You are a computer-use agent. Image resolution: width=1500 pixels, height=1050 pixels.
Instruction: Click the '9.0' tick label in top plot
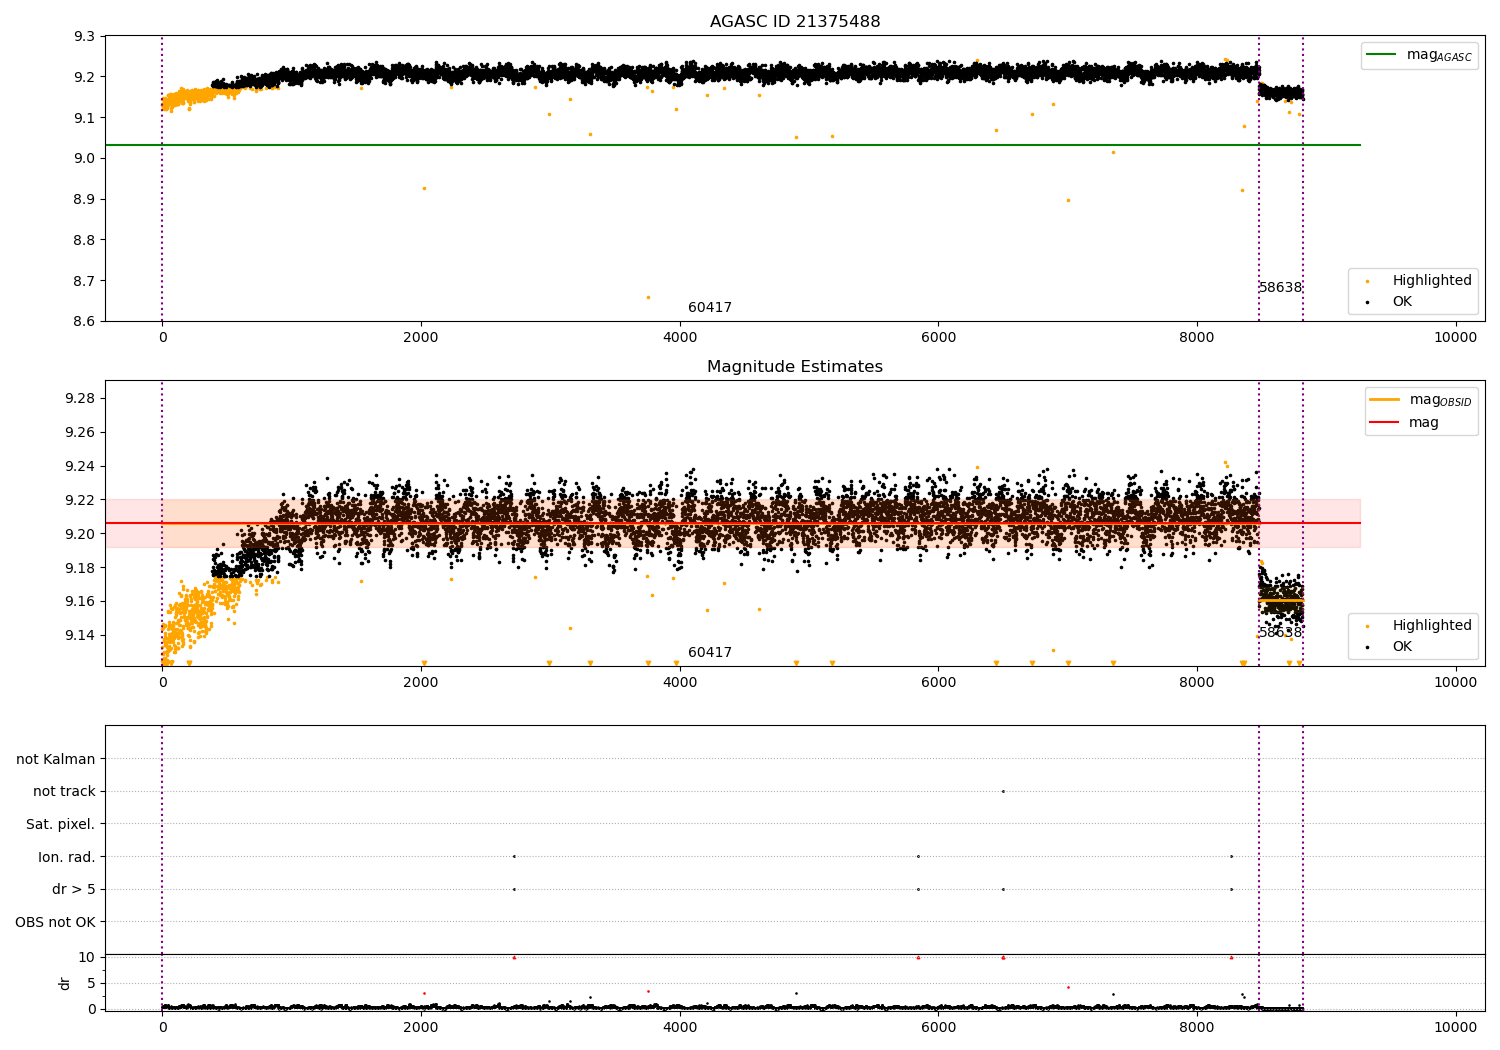[85, 158]
